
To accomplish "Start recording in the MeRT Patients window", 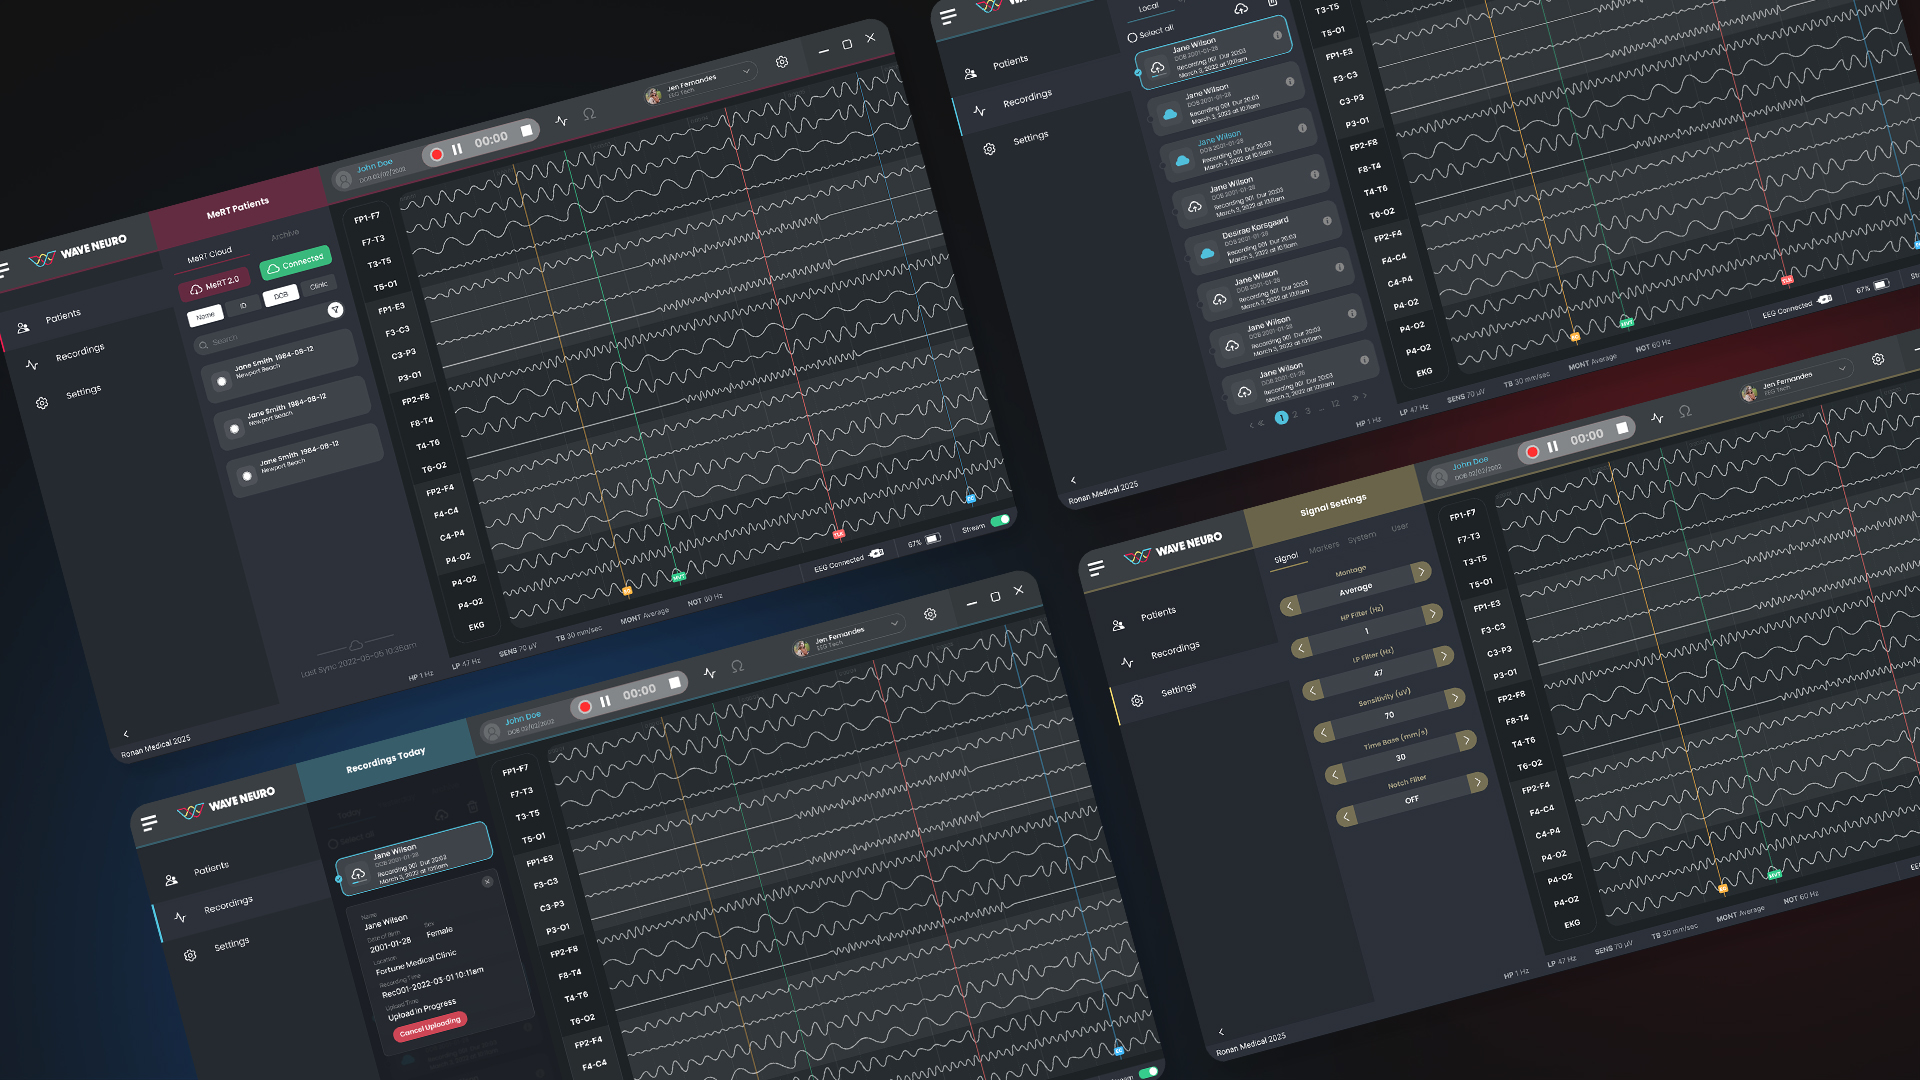I will tap(436, 154).
